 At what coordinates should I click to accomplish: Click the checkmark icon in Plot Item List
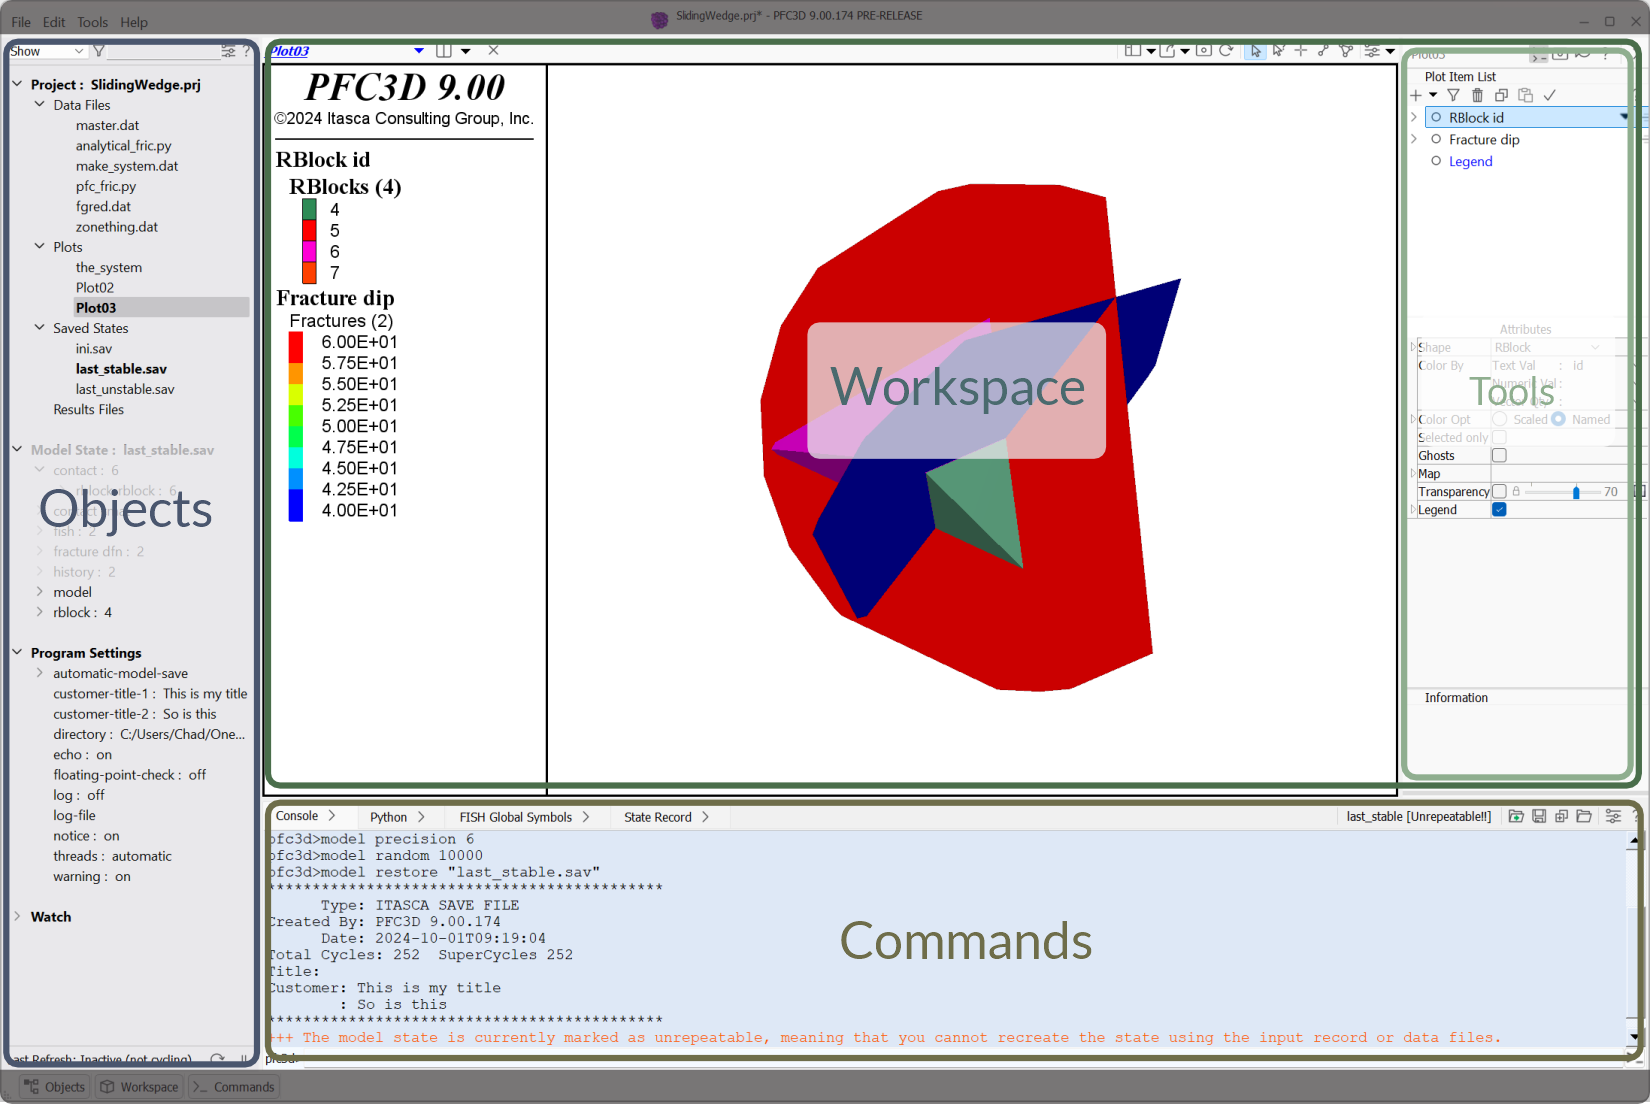click(x=1549, y=95)
